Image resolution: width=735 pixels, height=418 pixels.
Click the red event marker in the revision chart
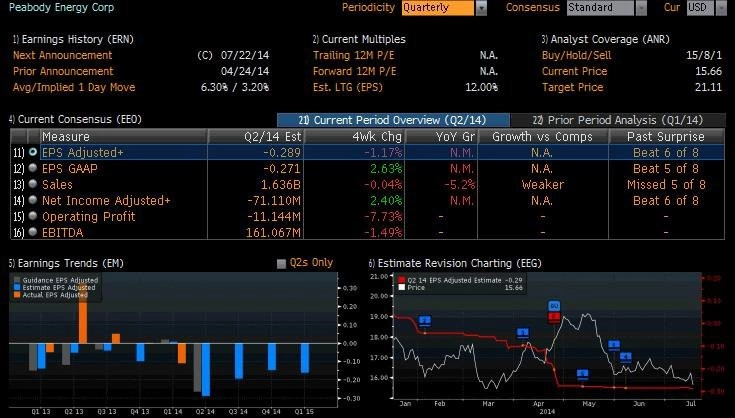click(554, 318)
